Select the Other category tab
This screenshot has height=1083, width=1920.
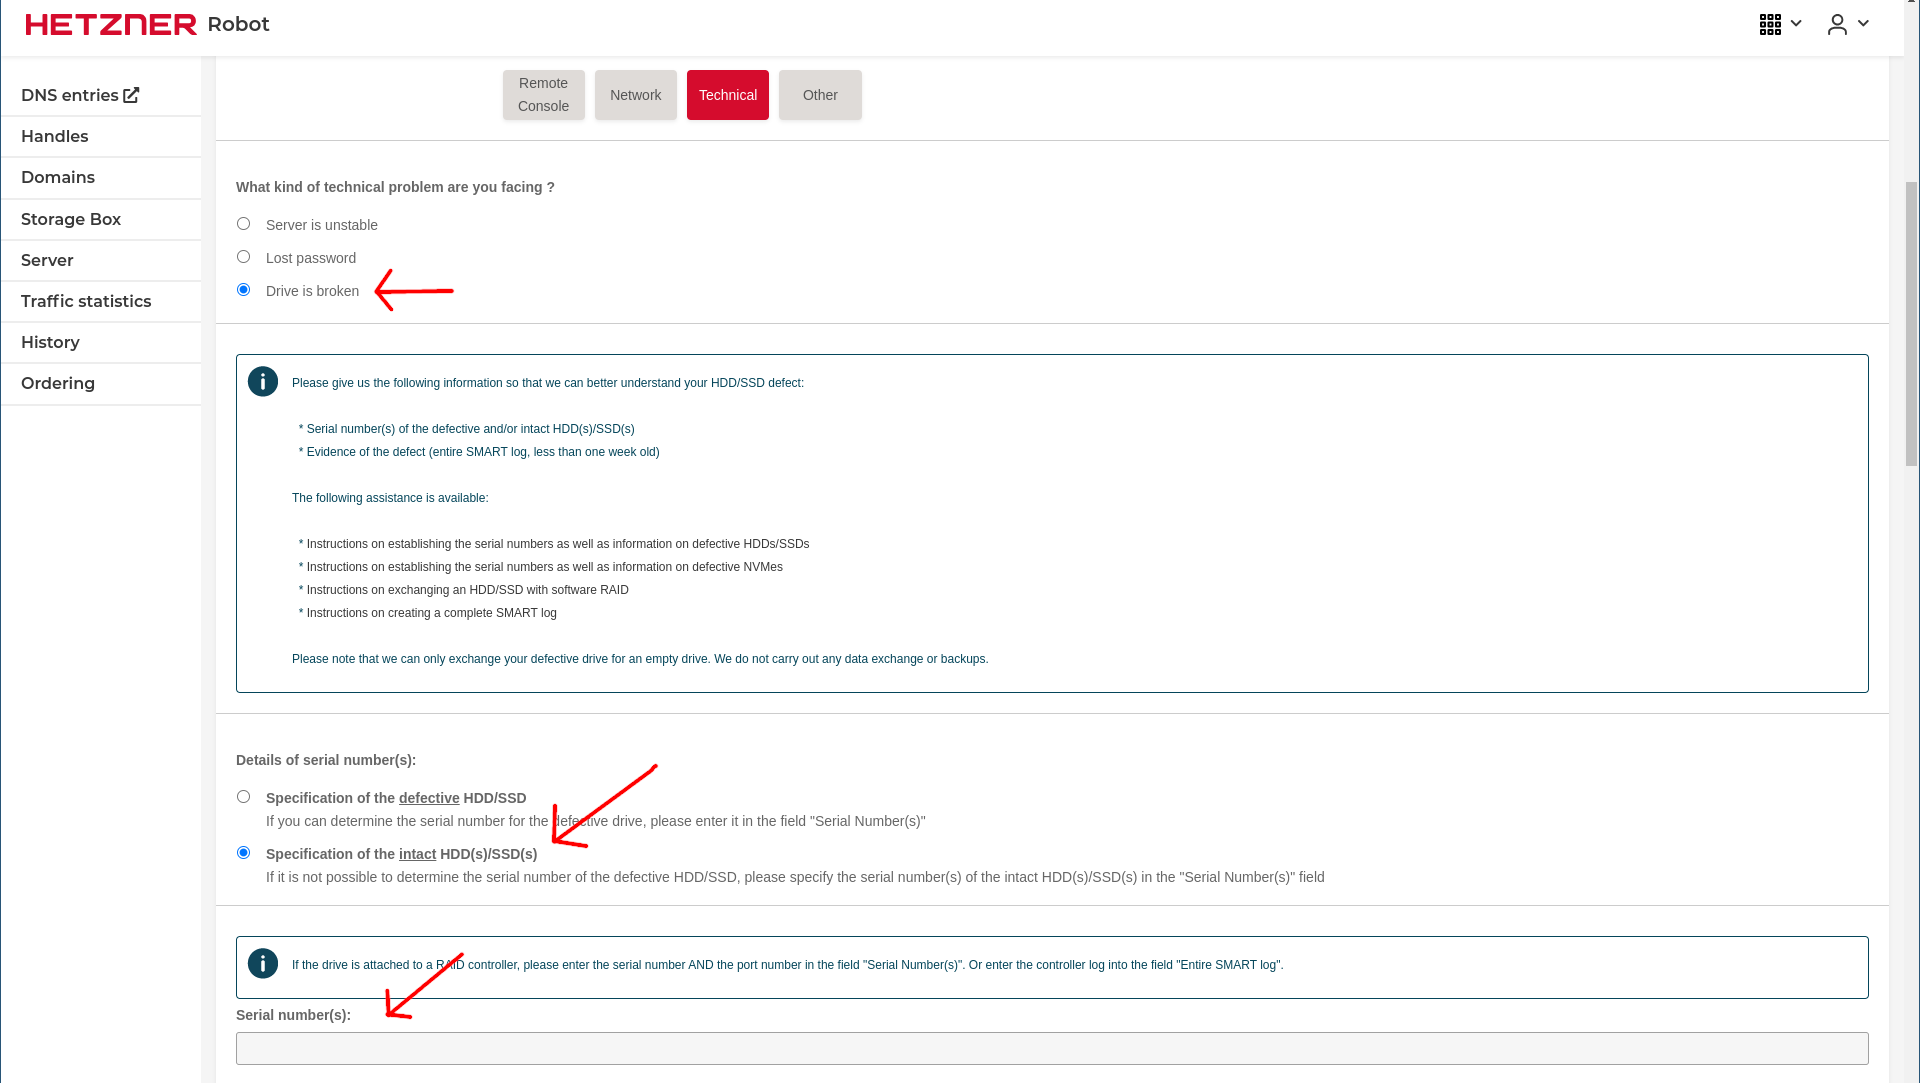820,95
